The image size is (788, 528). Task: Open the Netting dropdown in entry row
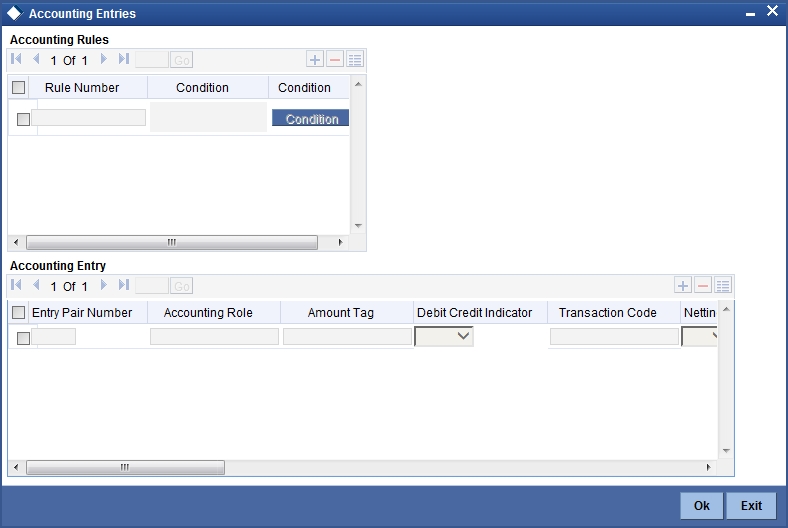[x=699, y=336]
